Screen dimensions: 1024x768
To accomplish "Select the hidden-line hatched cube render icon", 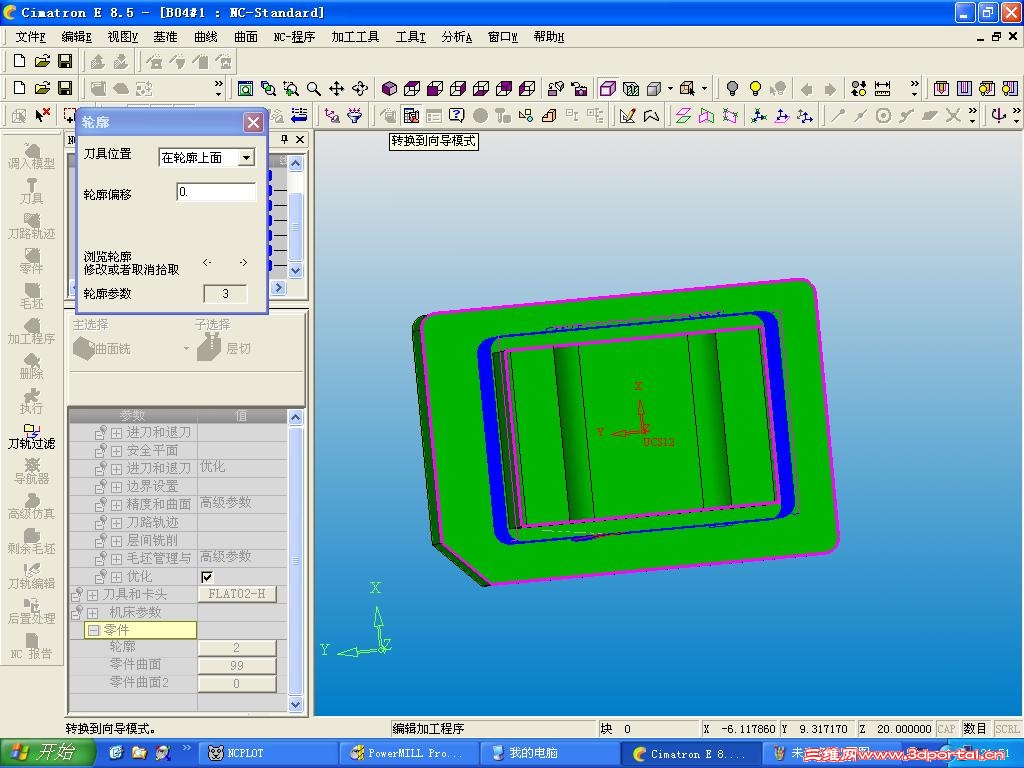I will (631, 88).
